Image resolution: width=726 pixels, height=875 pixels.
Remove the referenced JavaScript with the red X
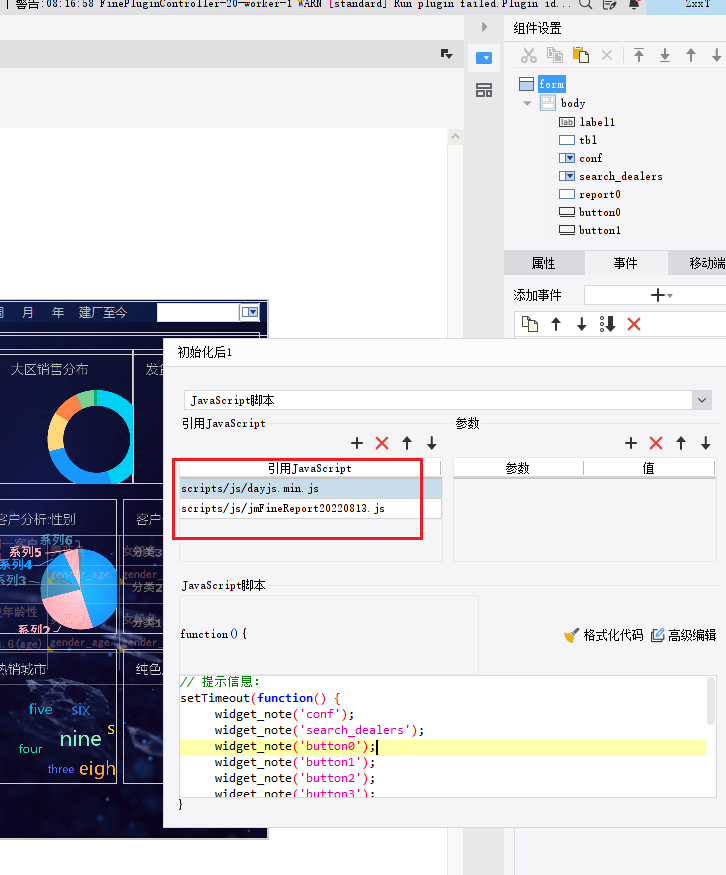382,443
